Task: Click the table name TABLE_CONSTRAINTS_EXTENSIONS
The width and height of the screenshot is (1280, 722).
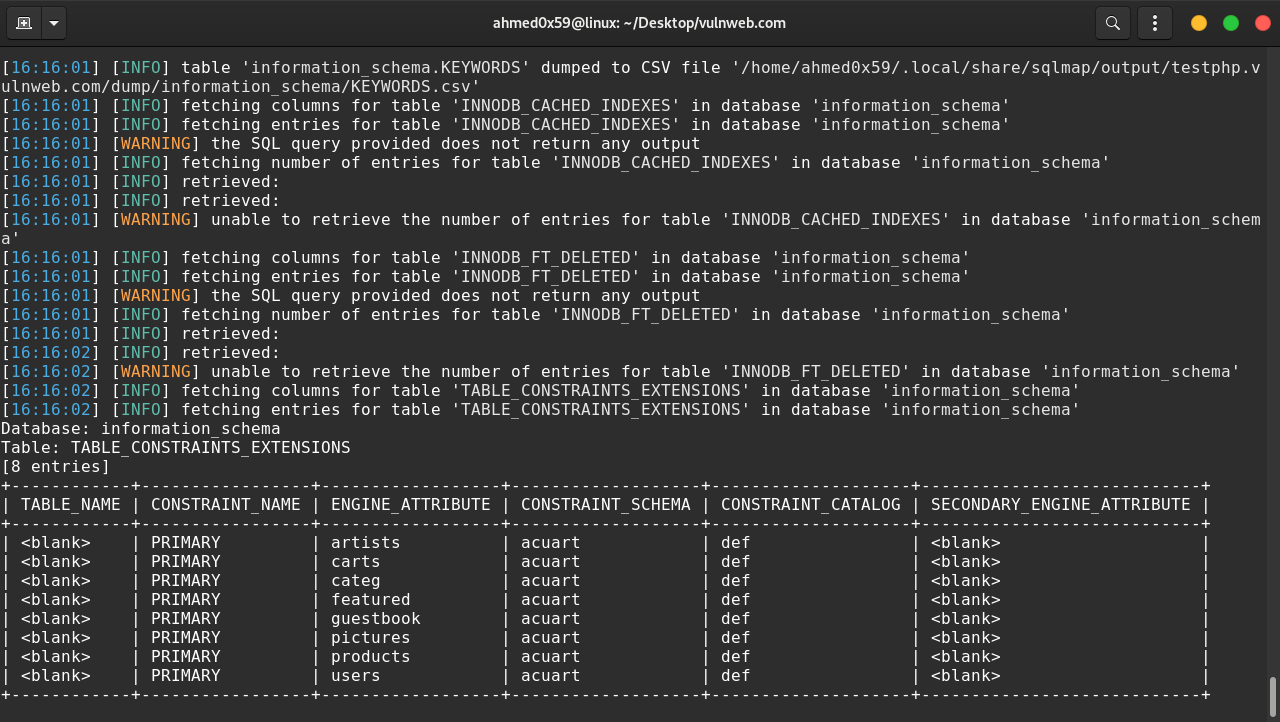Action: coord(208,447)
